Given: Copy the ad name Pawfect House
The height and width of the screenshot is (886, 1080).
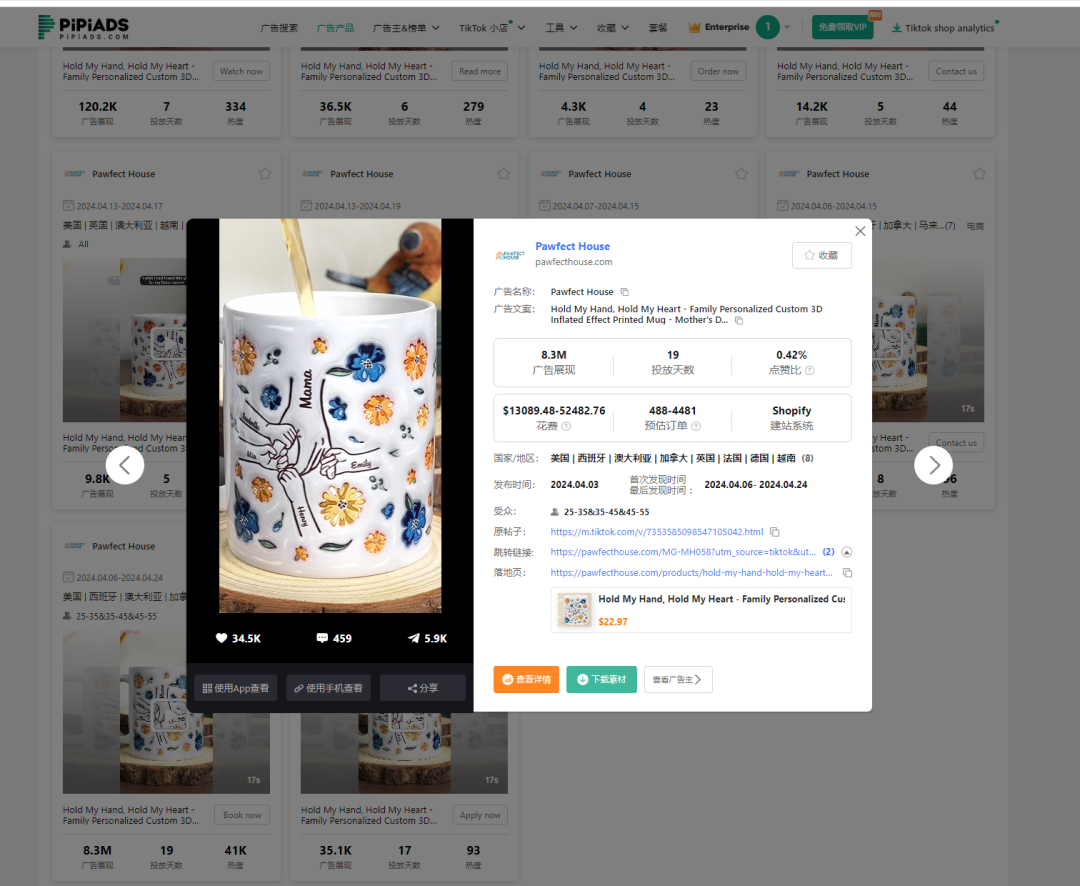Looking at the screenshot, I should click(x=625, y=292).
